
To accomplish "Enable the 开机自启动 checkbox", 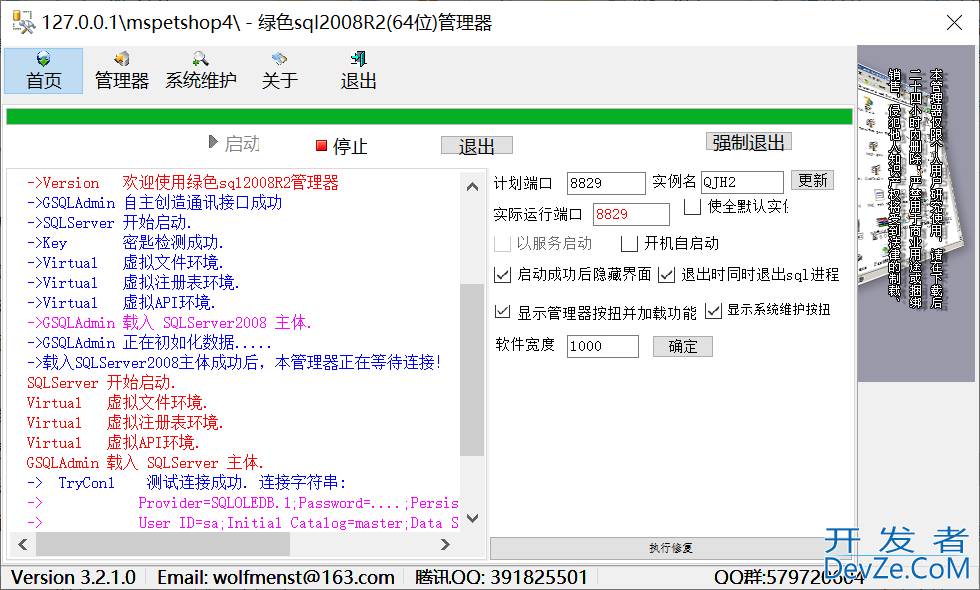I will click(x=629, y=244).
